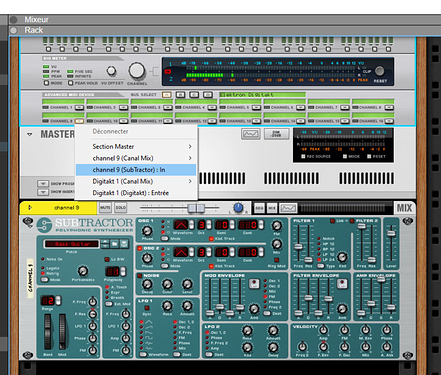The width and height of the screenshot is (441, 375).
Task: Click the Big Meter Reset knob
Action: point(379,71)
